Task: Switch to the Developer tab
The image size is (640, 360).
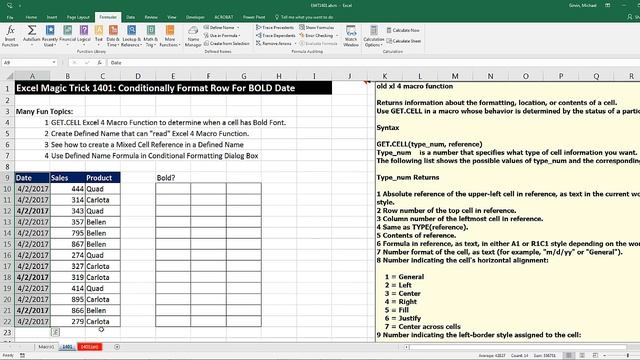Action: tap(195, 17)
